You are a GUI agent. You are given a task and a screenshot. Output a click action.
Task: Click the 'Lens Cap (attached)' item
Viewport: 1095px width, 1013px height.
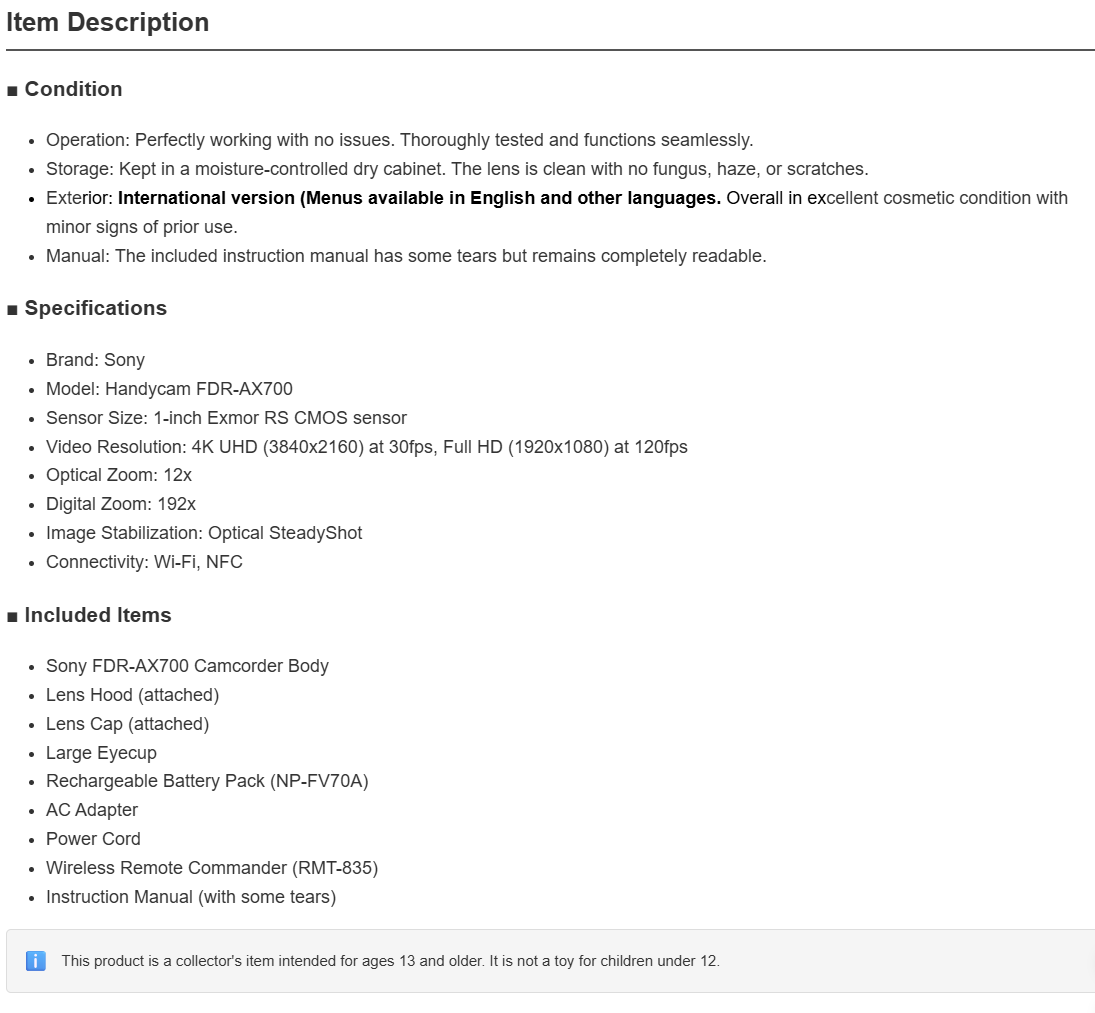(x=128, y=724)
